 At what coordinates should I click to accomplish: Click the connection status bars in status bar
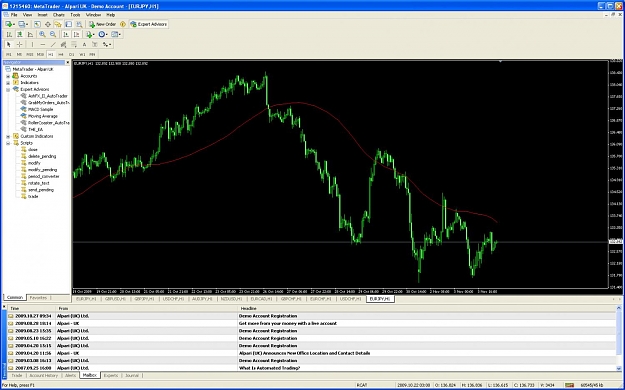pyautogui.click(x=569, y=385)
